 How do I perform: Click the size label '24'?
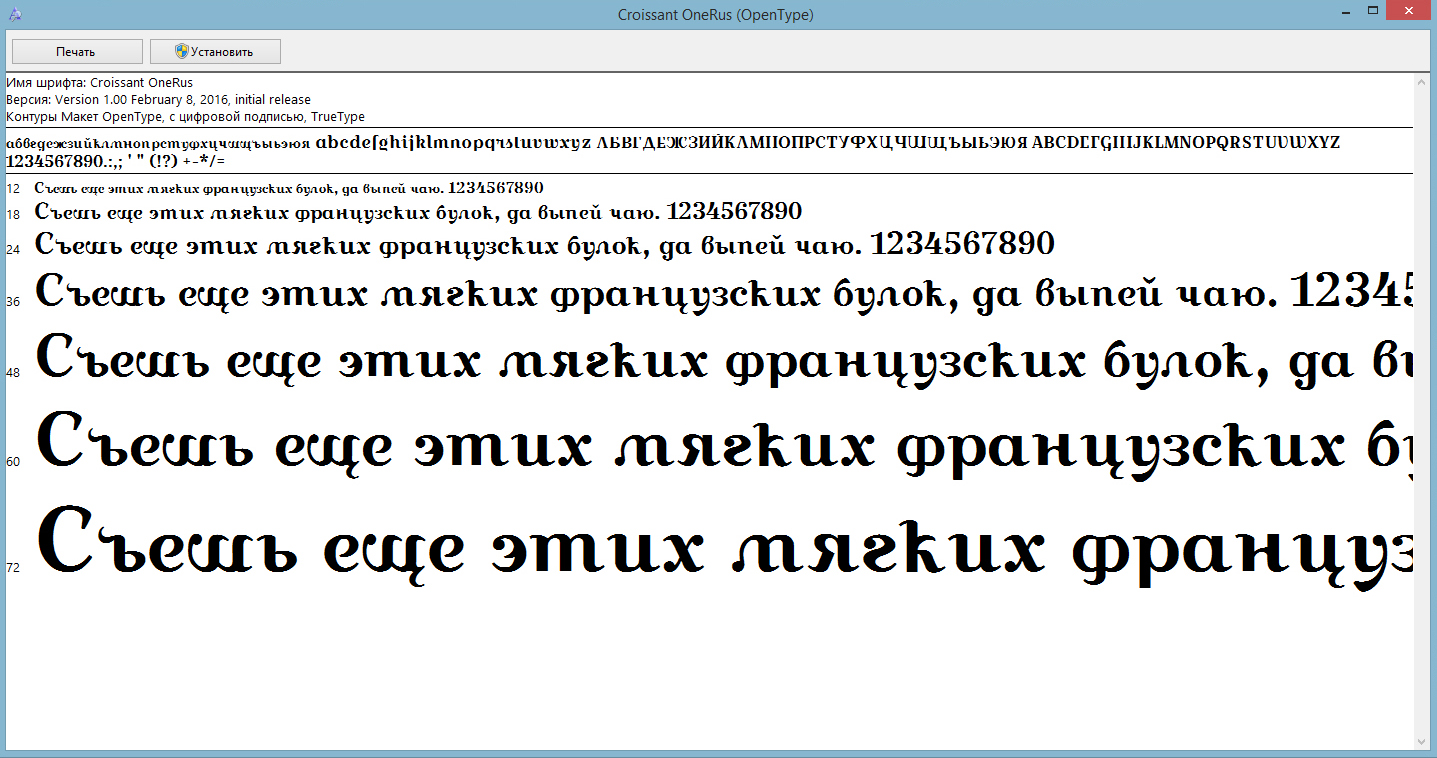(13, 248)
